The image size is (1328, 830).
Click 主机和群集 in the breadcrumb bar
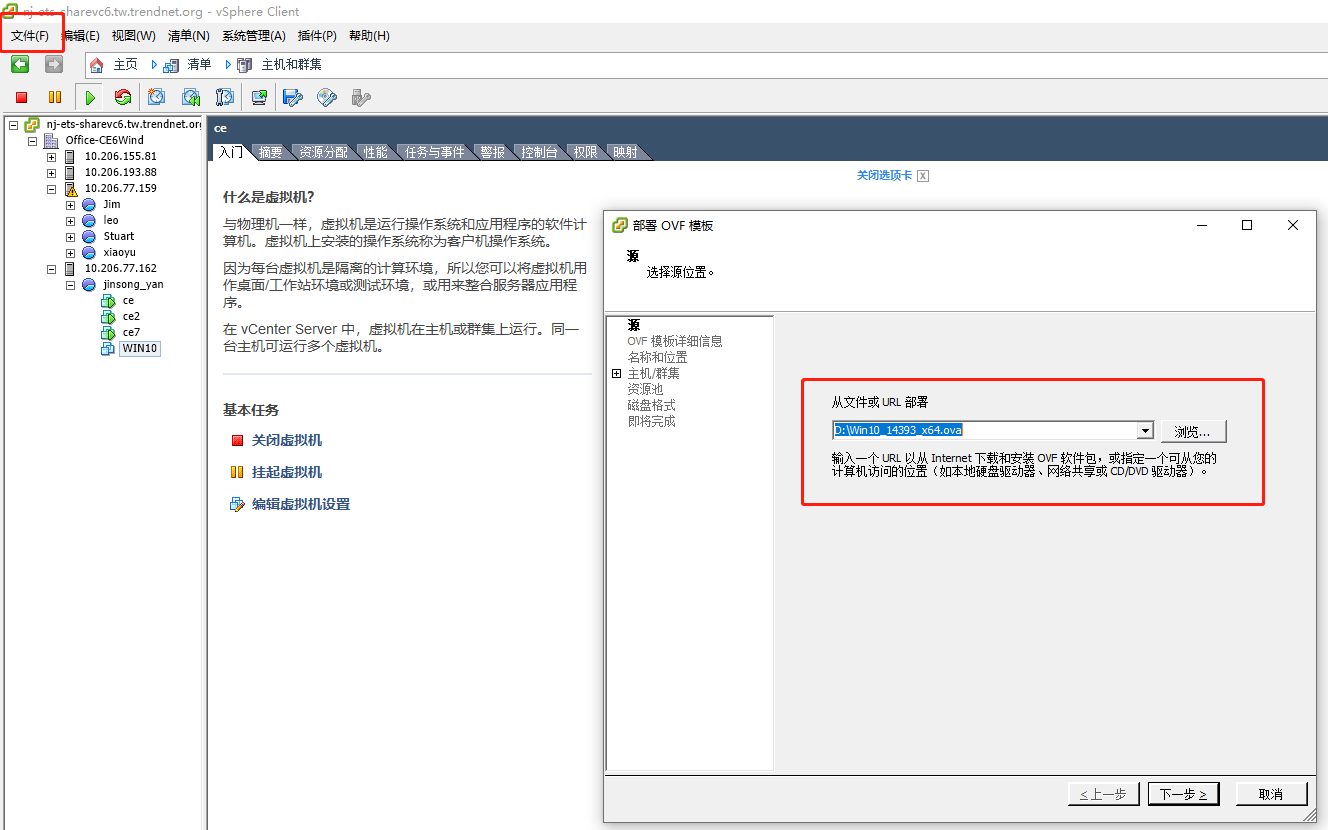coord(292,65)
